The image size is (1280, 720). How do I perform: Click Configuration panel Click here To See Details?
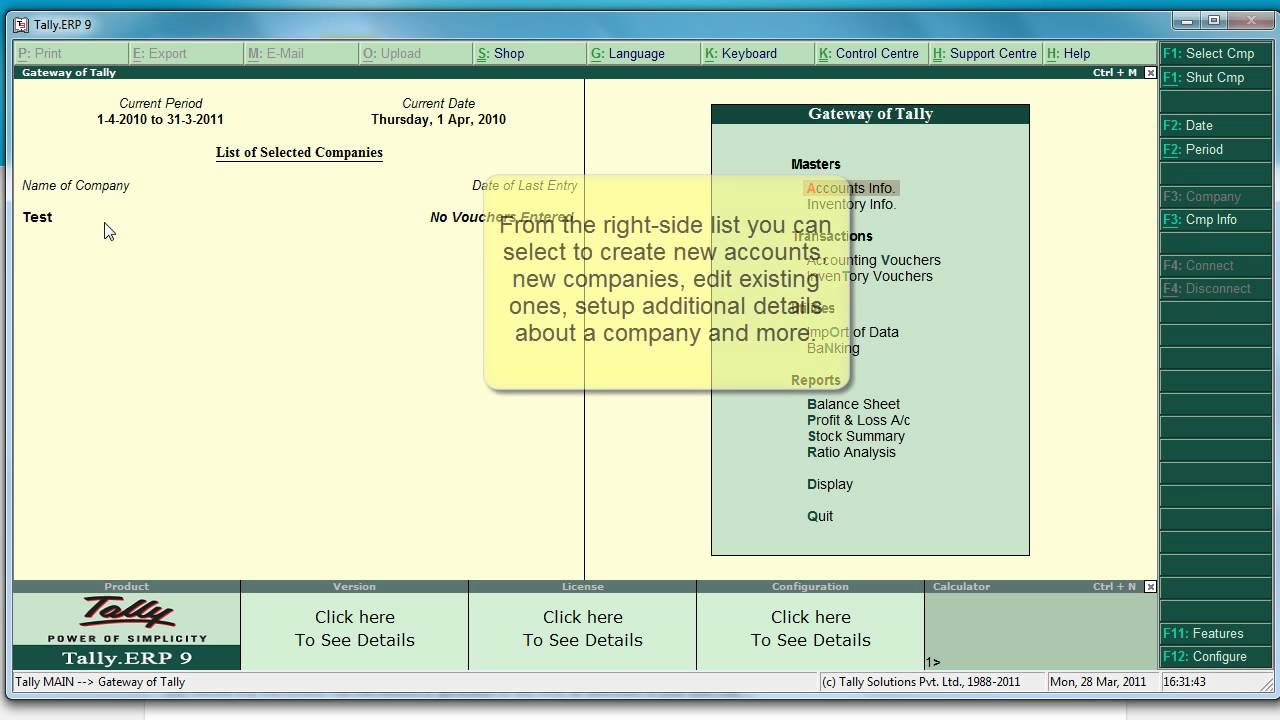click(811, 629)
